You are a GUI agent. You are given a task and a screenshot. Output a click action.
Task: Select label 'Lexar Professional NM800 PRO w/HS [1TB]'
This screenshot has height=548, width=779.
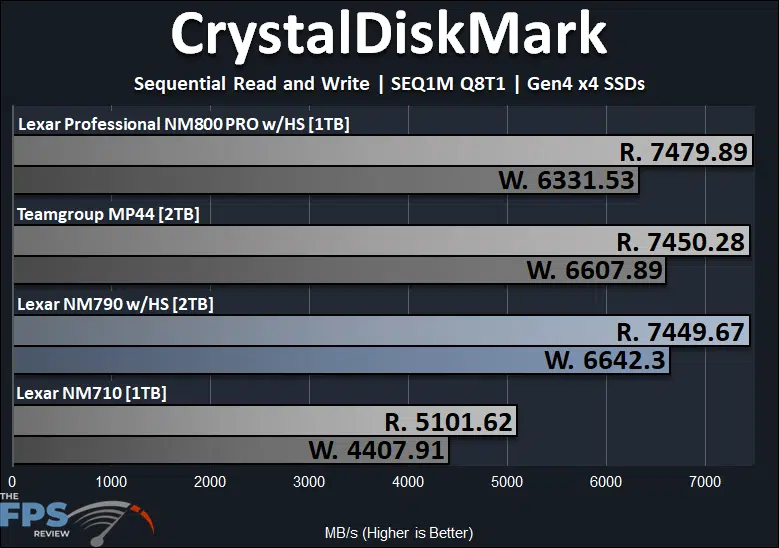pos(183,124)
